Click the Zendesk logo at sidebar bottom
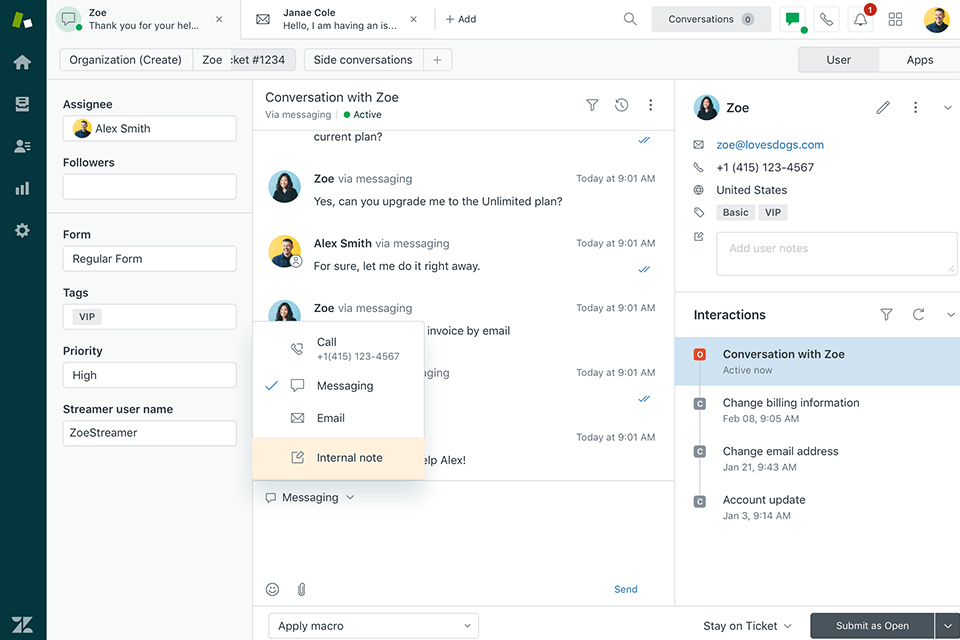Image resolution: width=960 pixels, height=640 pixels. click(x=22, y=625)
